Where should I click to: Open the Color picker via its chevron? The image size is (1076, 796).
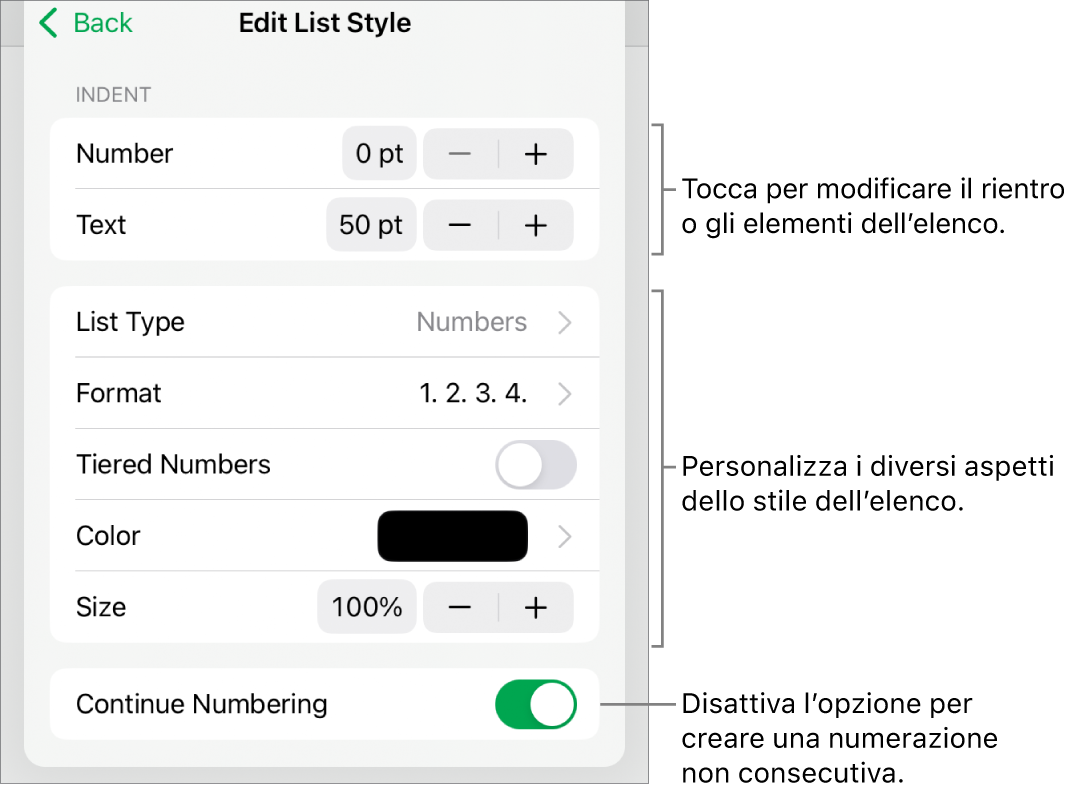coord(565,536)
